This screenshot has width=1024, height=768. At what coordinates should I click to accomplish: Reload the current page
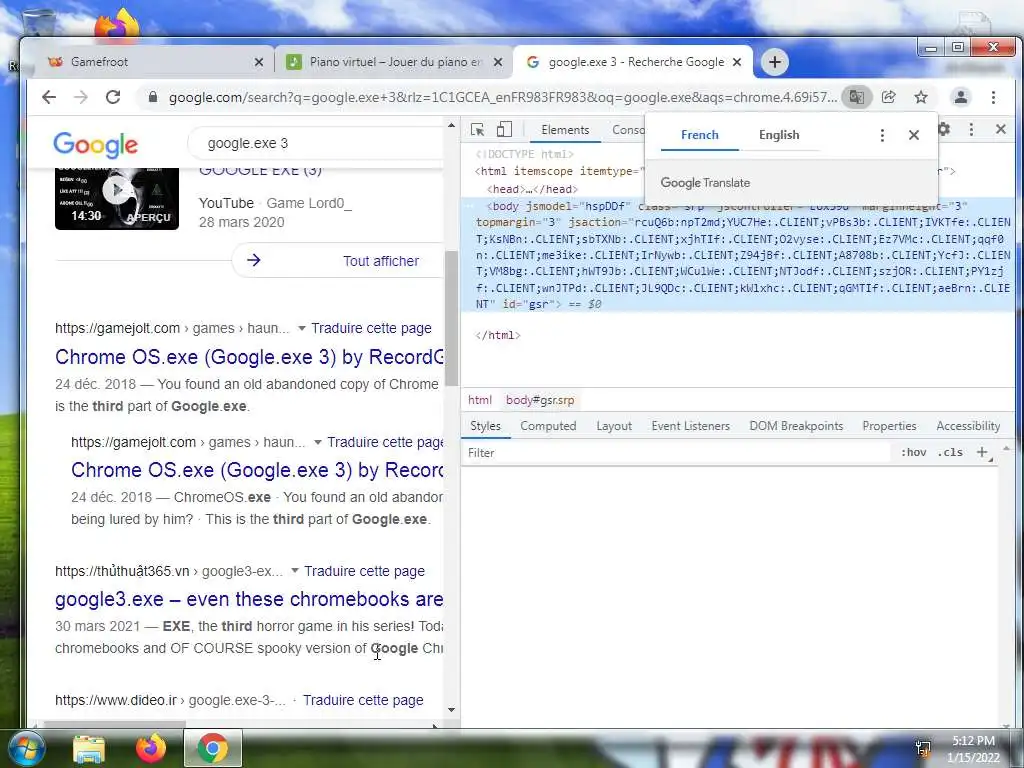tap(113, 97)
